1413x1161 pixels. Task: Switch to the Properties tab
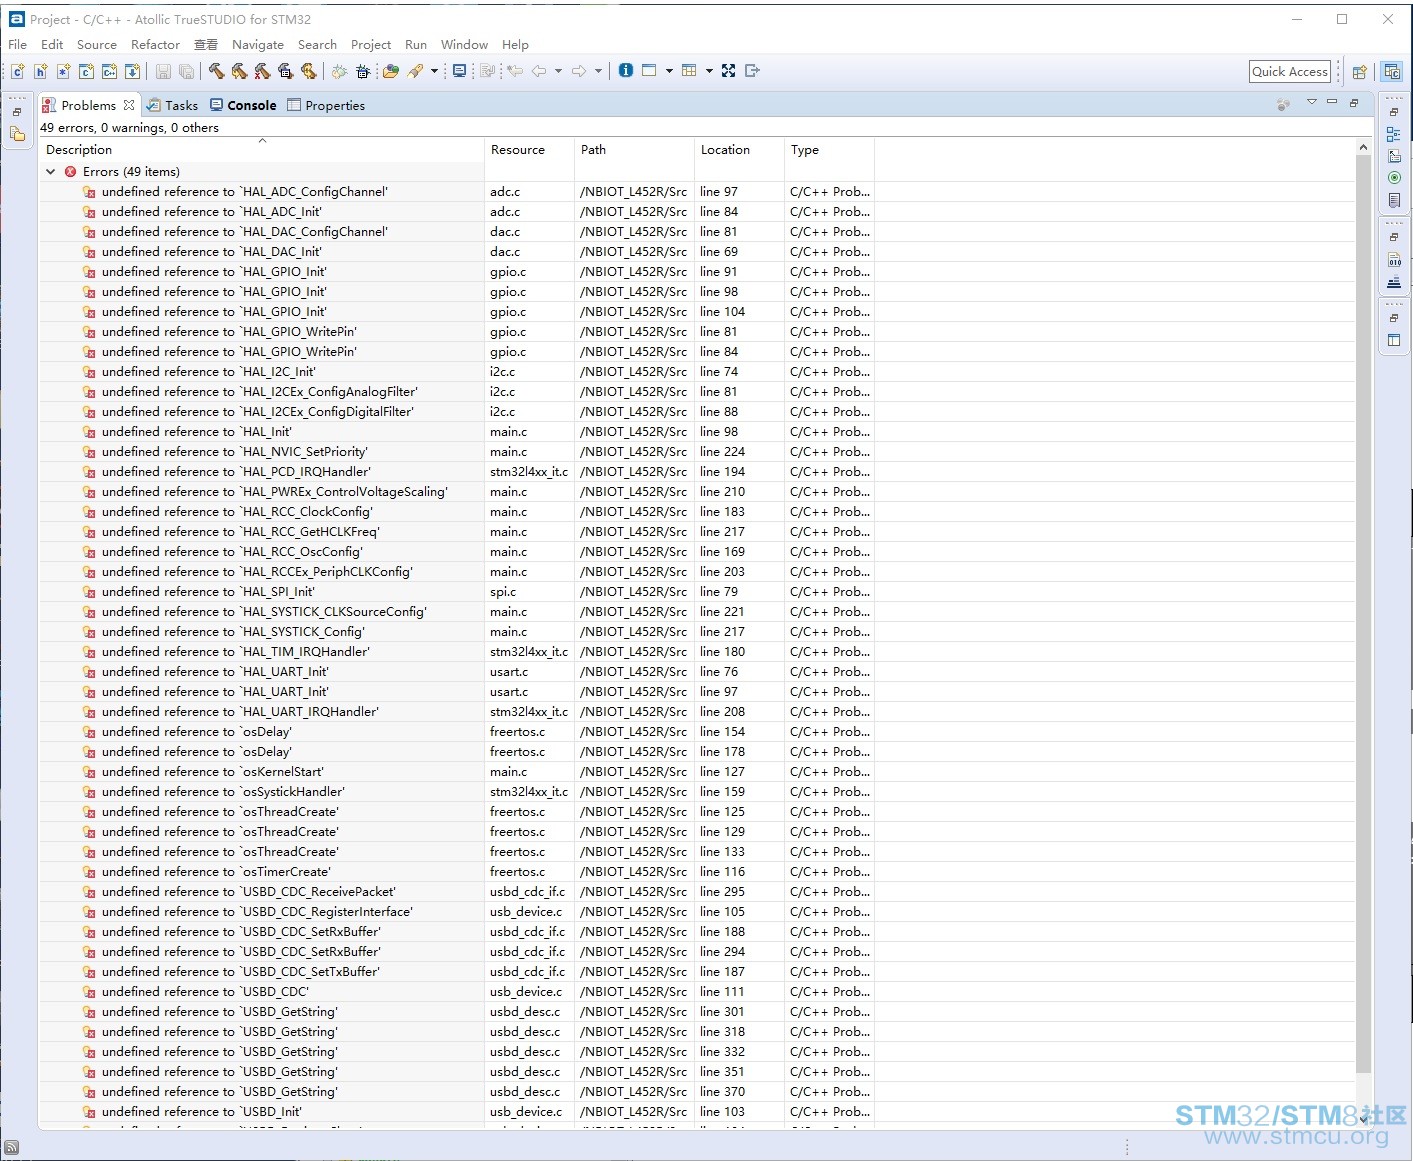click(326, 105)
